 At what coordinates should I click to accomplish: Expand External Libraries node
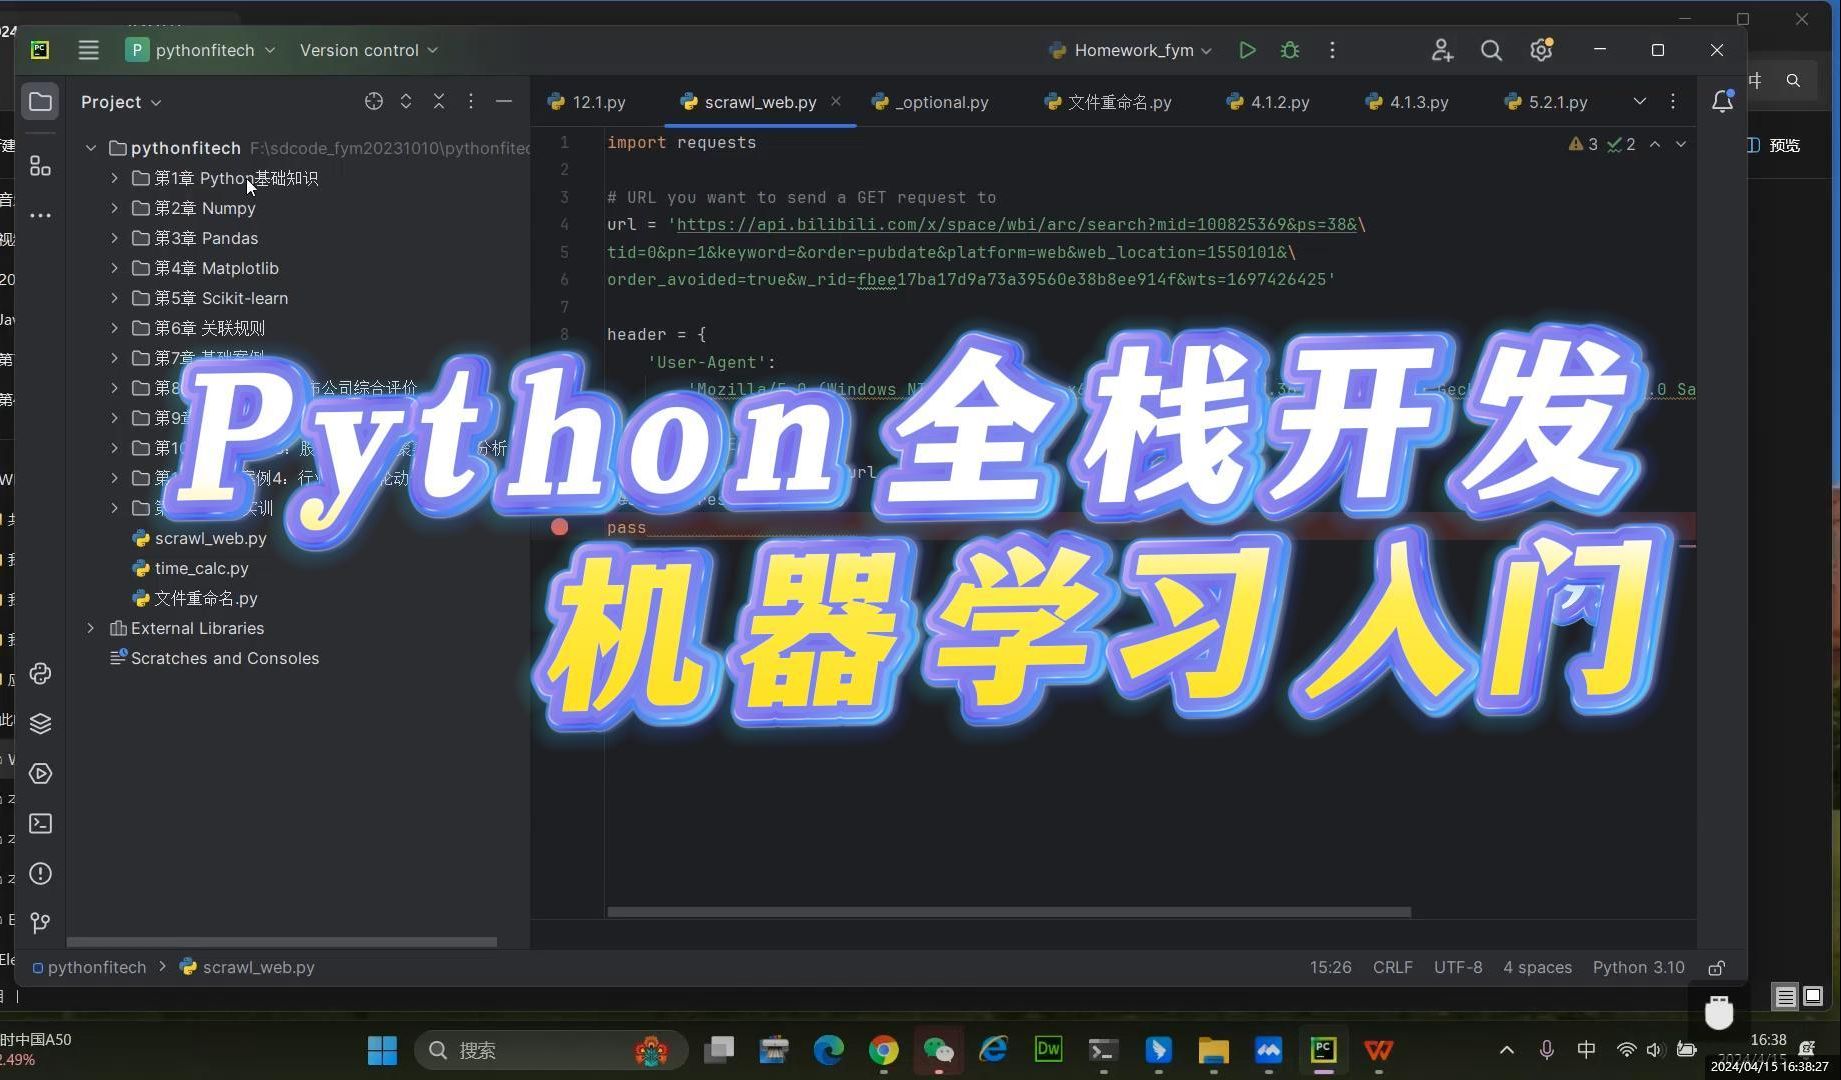(91, 628)
